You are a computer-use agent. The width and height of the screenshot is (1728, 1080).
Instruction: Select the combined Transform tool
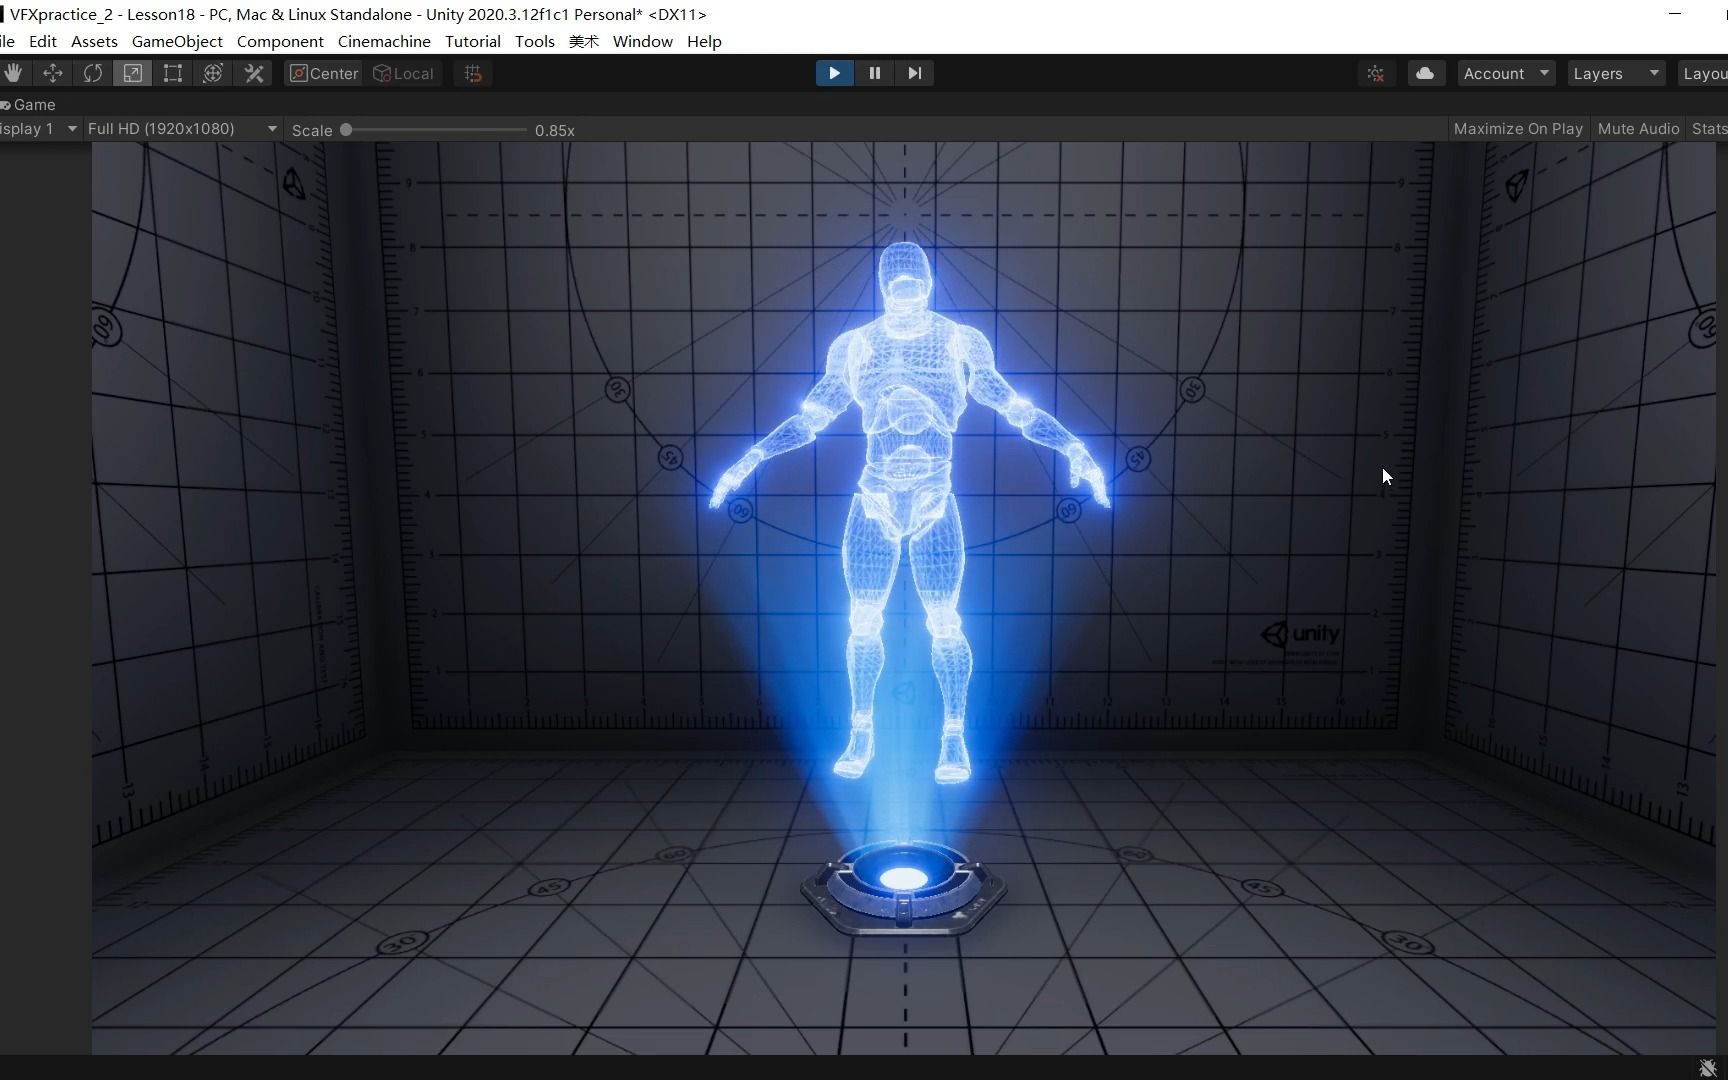[213, 73]
